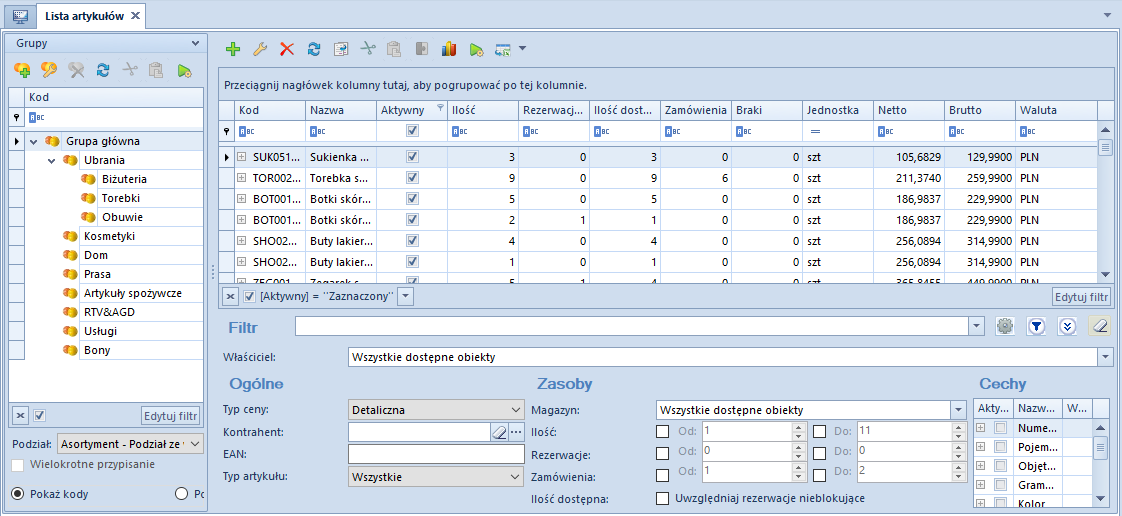Select RTV&AGD group

coord(109,312)
